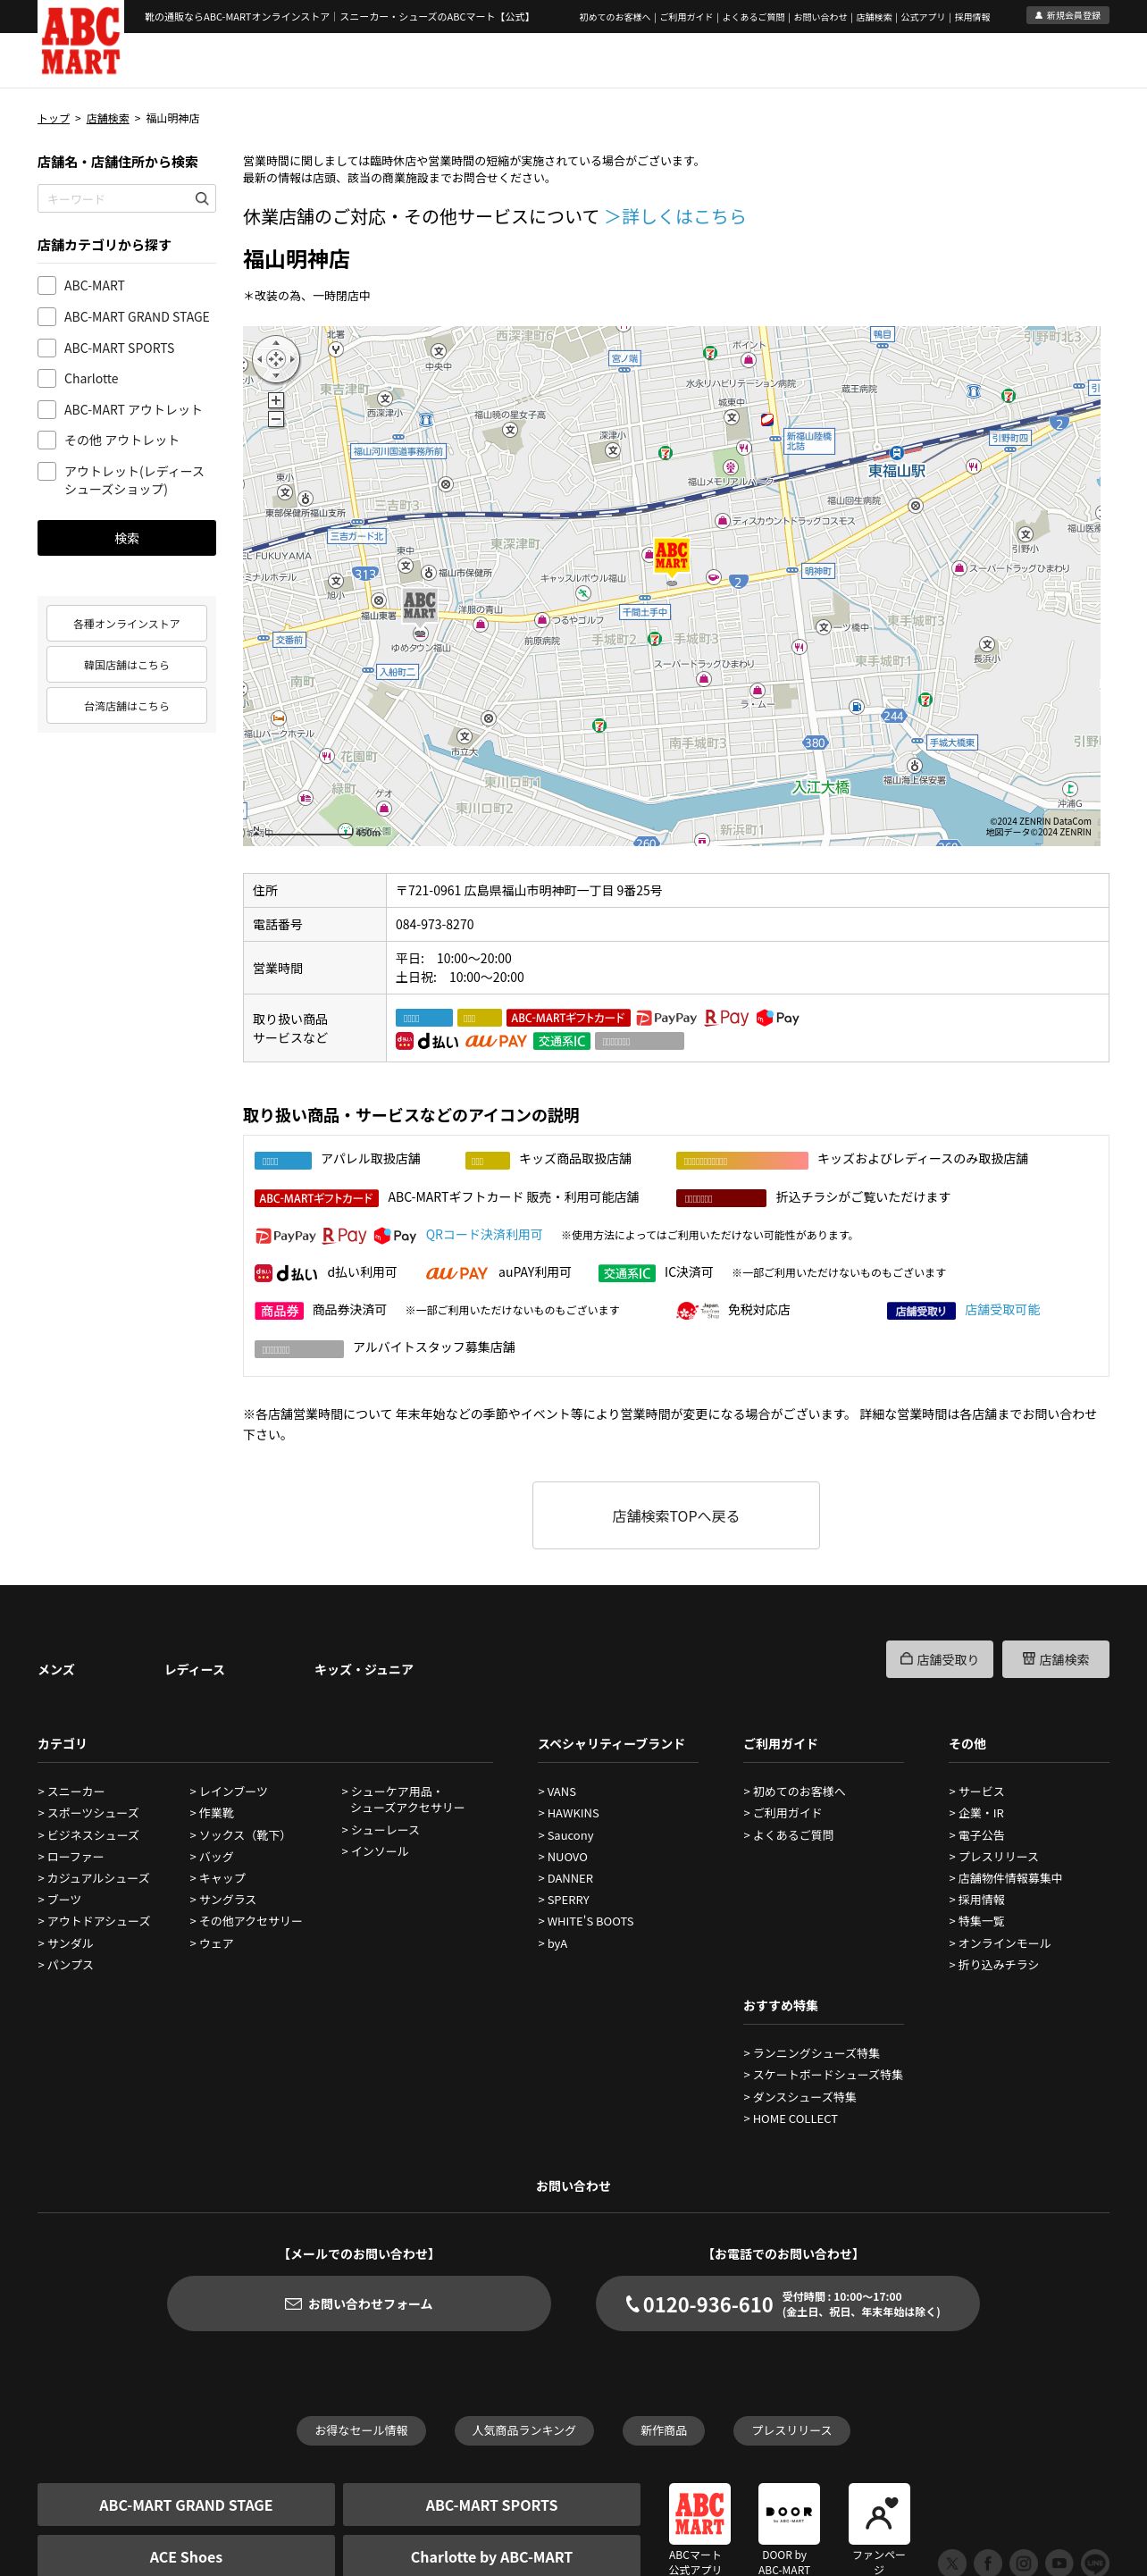
Task: Open the QRコード決済利用可 link
Action: pyautogui.click(x=484, y=1235)
